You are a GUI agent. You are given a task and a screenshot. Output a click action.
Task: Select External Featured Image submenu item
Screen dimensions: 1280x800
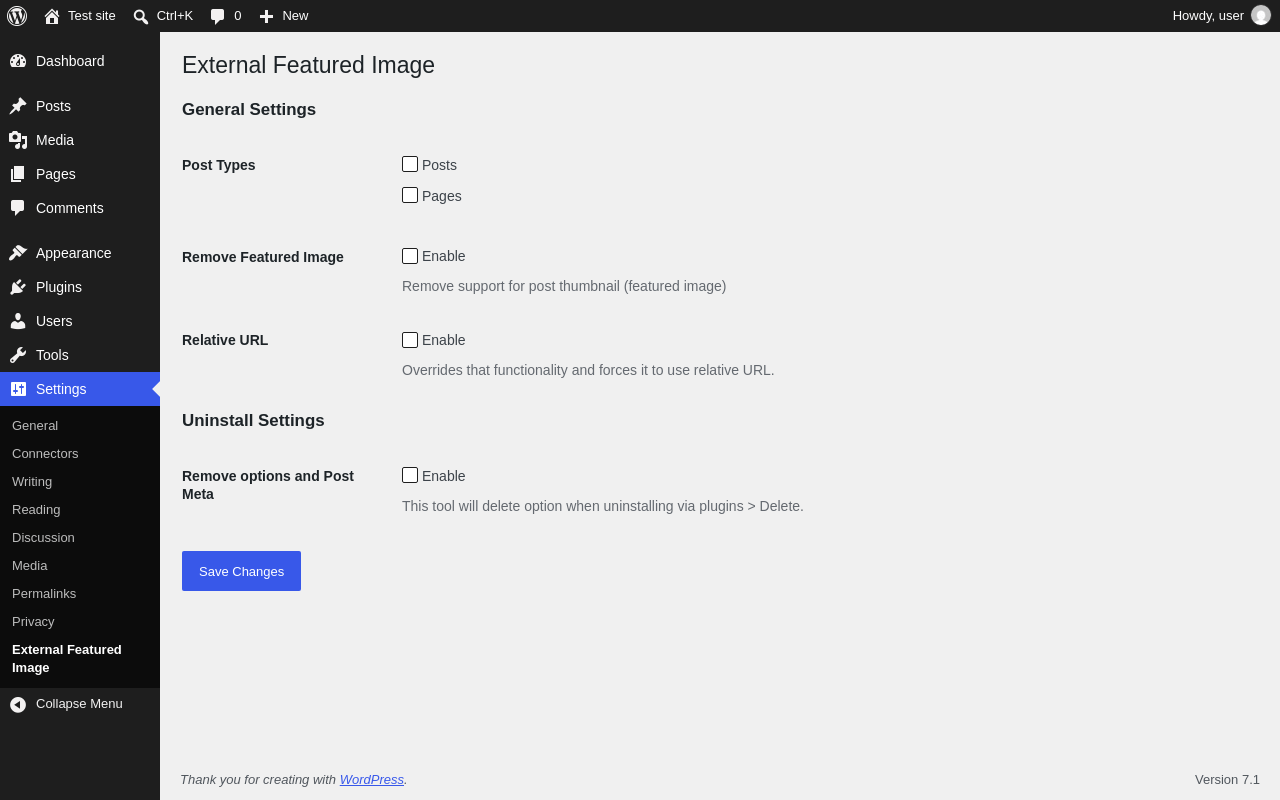coord(67,658)
